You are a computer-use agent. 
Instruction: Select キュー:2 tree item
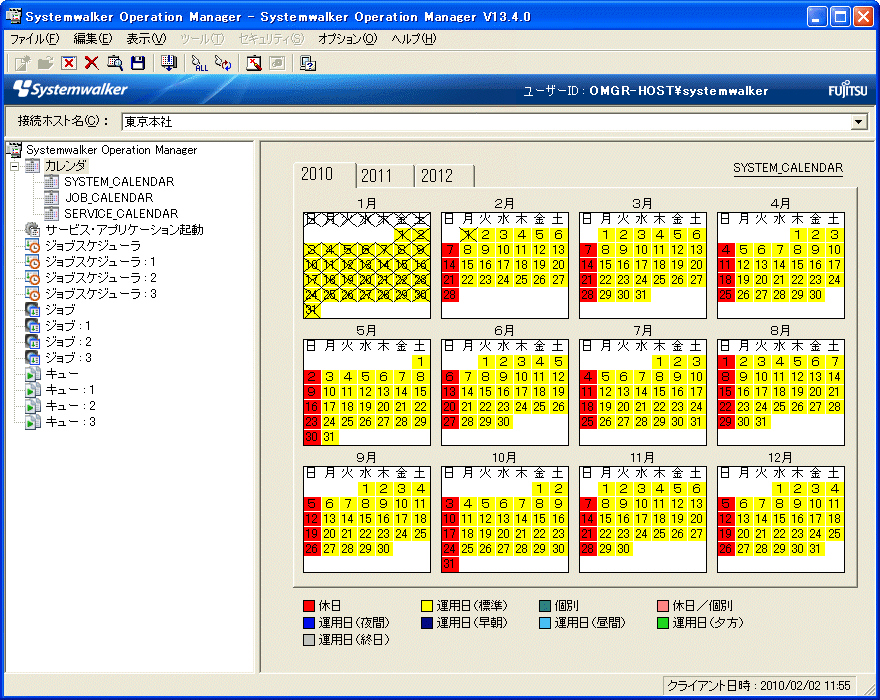tap(70, 406)
